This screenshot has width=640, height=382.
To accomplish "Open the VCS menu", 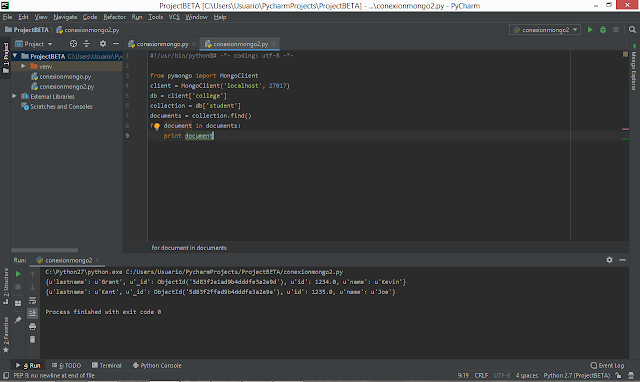I will [x=174, y=17].
